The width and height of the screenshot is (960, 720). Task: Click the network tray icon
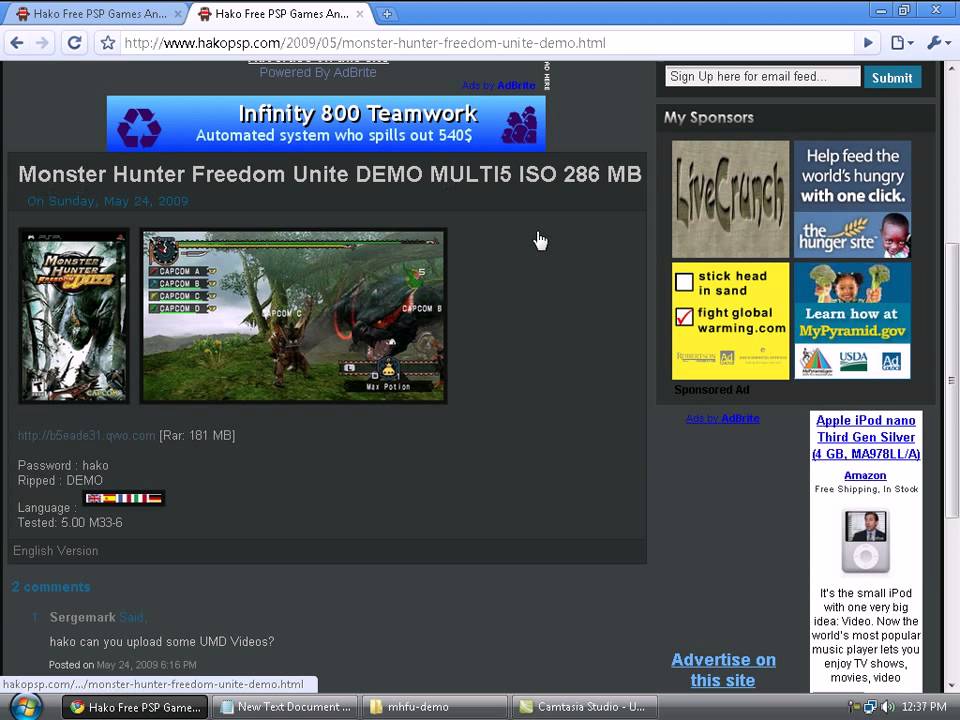(x=871, y=707)
